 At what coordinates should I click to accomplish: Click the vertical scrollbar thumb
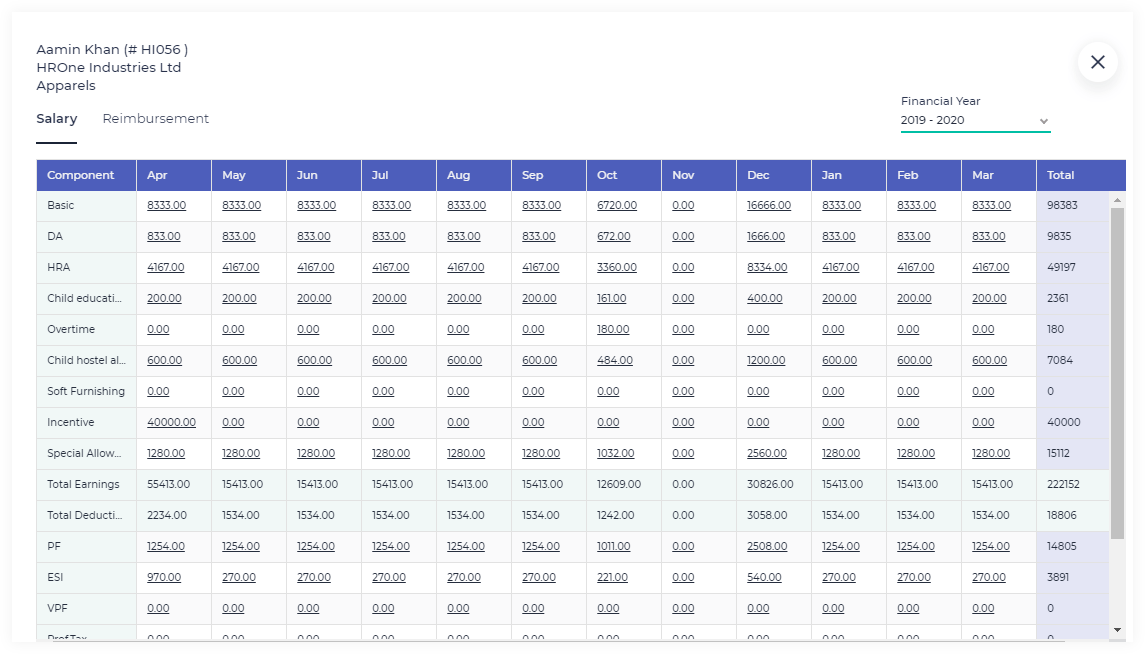coord(1117,373)
